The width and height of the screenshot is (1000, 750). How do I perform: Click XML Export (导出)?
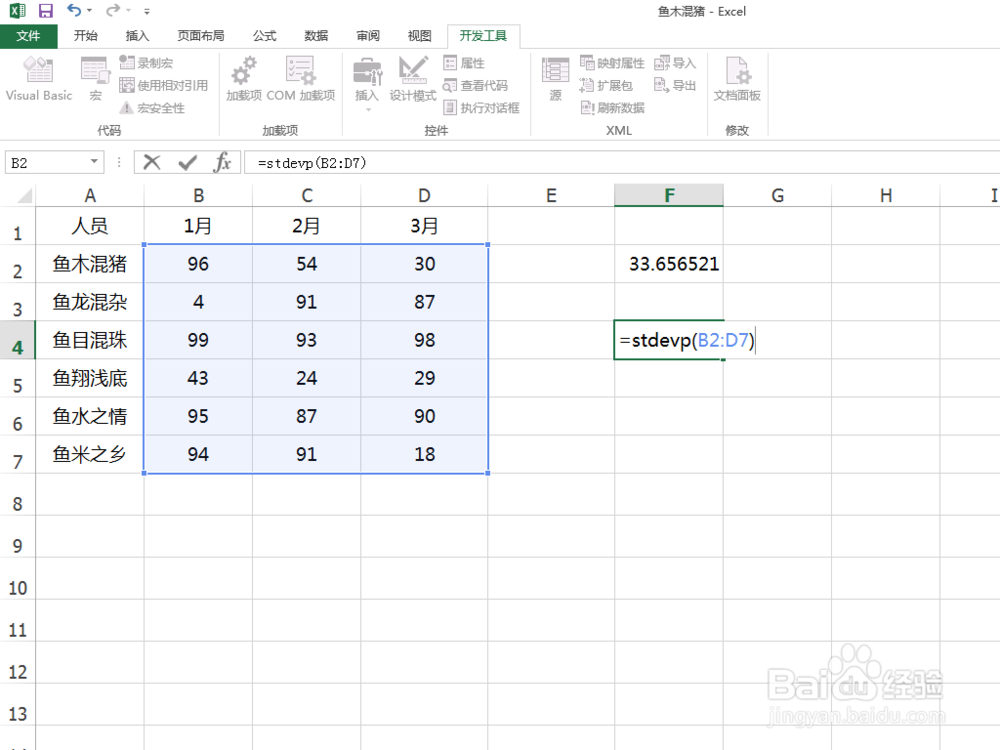675,85
